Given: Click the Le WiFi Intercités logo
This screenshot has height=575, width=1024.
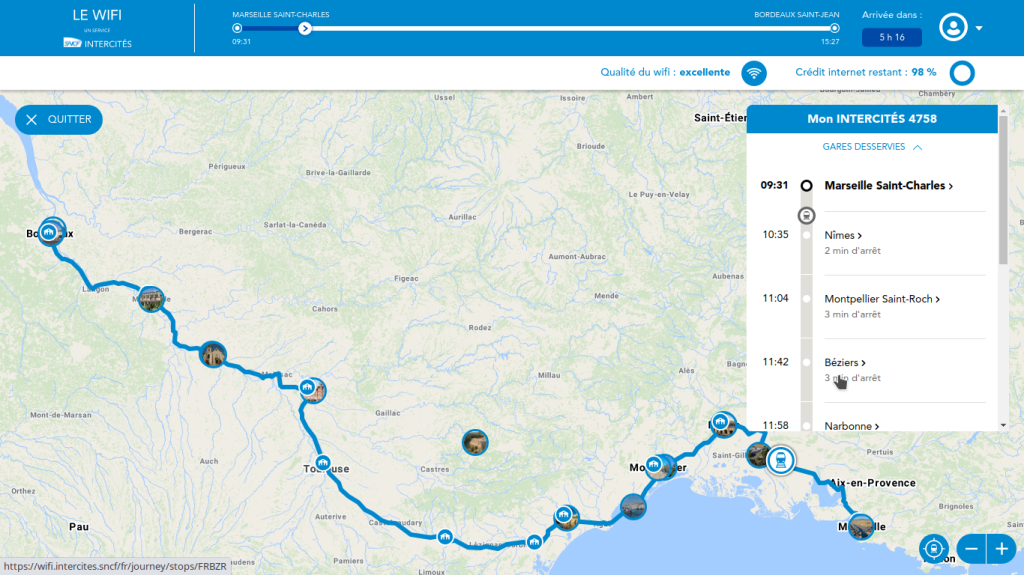Looking at the screenshot, I should point(97,28).
